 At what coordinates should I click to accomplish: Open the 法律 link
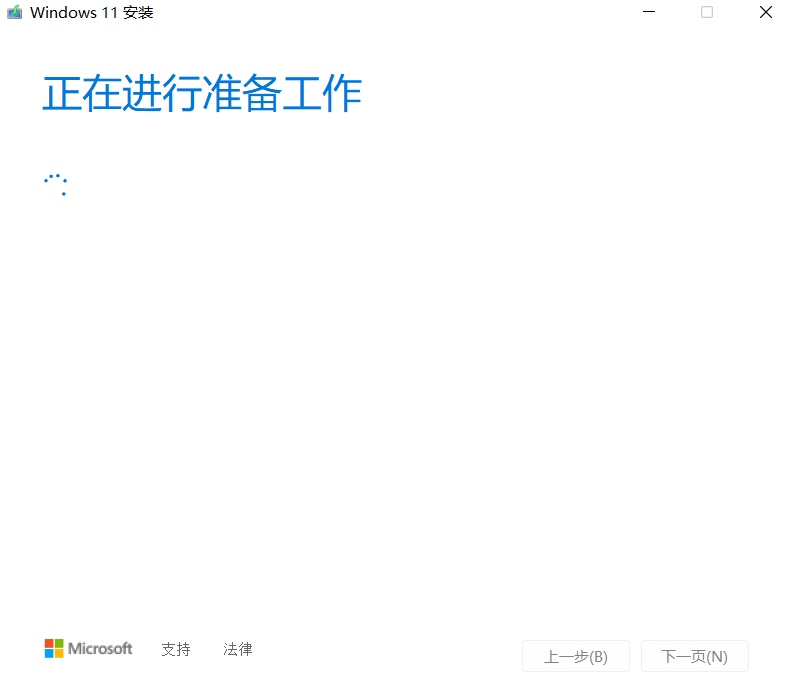(238, 649)
